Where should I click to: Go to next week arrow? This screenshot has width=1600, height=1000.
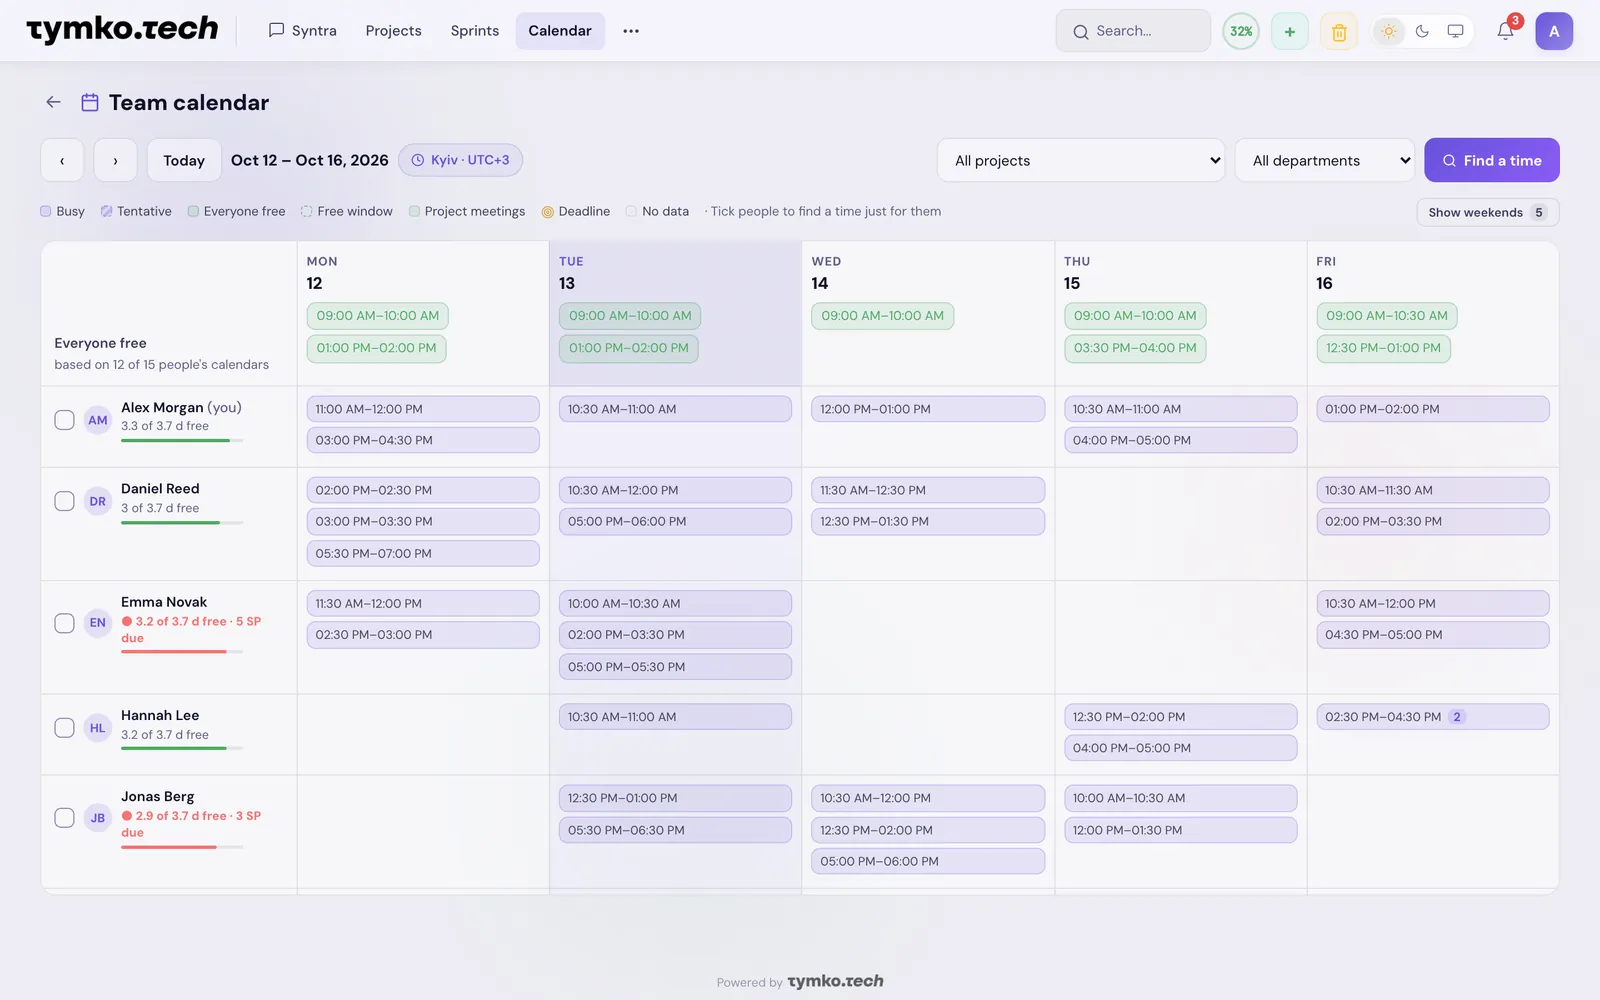click(x=115, y=160)
